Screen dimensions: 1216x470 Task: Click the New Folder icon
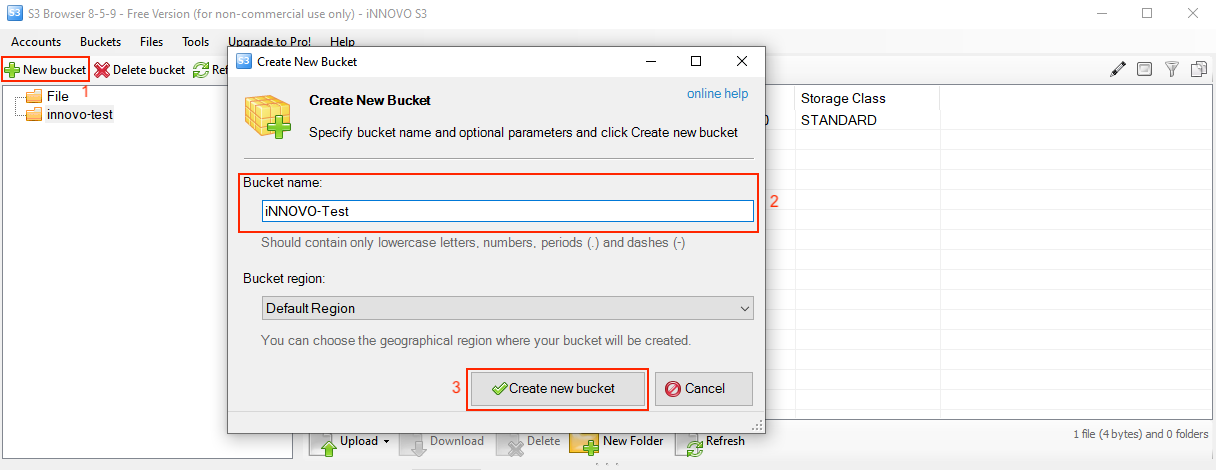point(583,444)
